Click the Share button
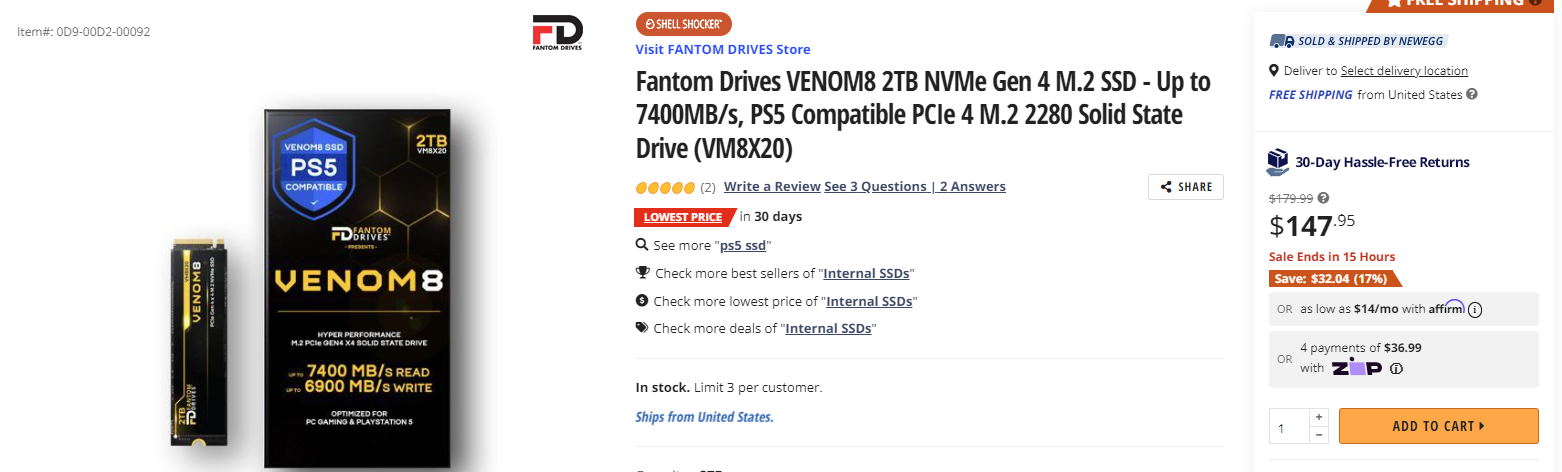Screen dimensions: 1562x472 (x=1185, y=187)
